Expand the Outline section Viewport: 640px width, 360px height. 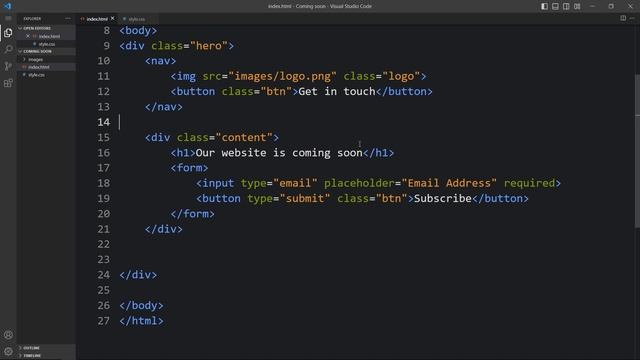point(31,348)
